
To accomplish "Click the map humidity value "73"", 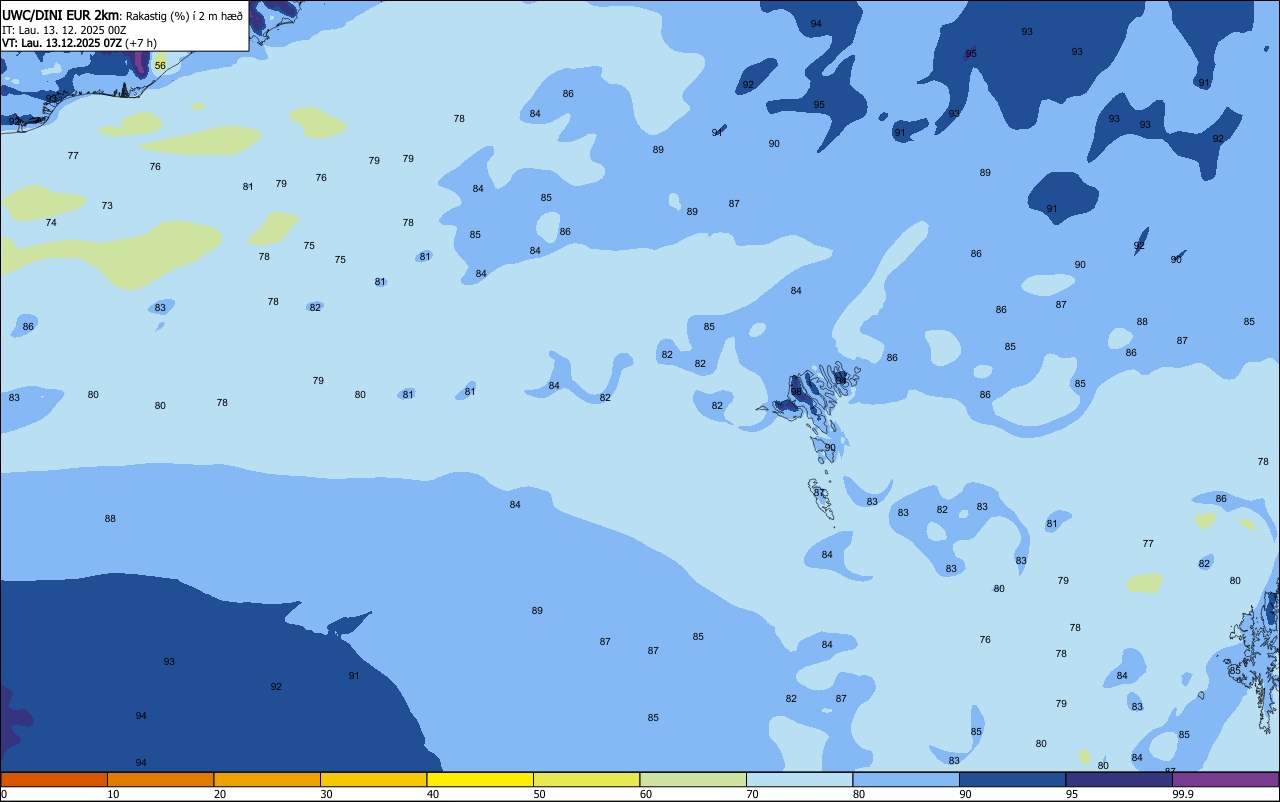I will [x=107, y=205].
